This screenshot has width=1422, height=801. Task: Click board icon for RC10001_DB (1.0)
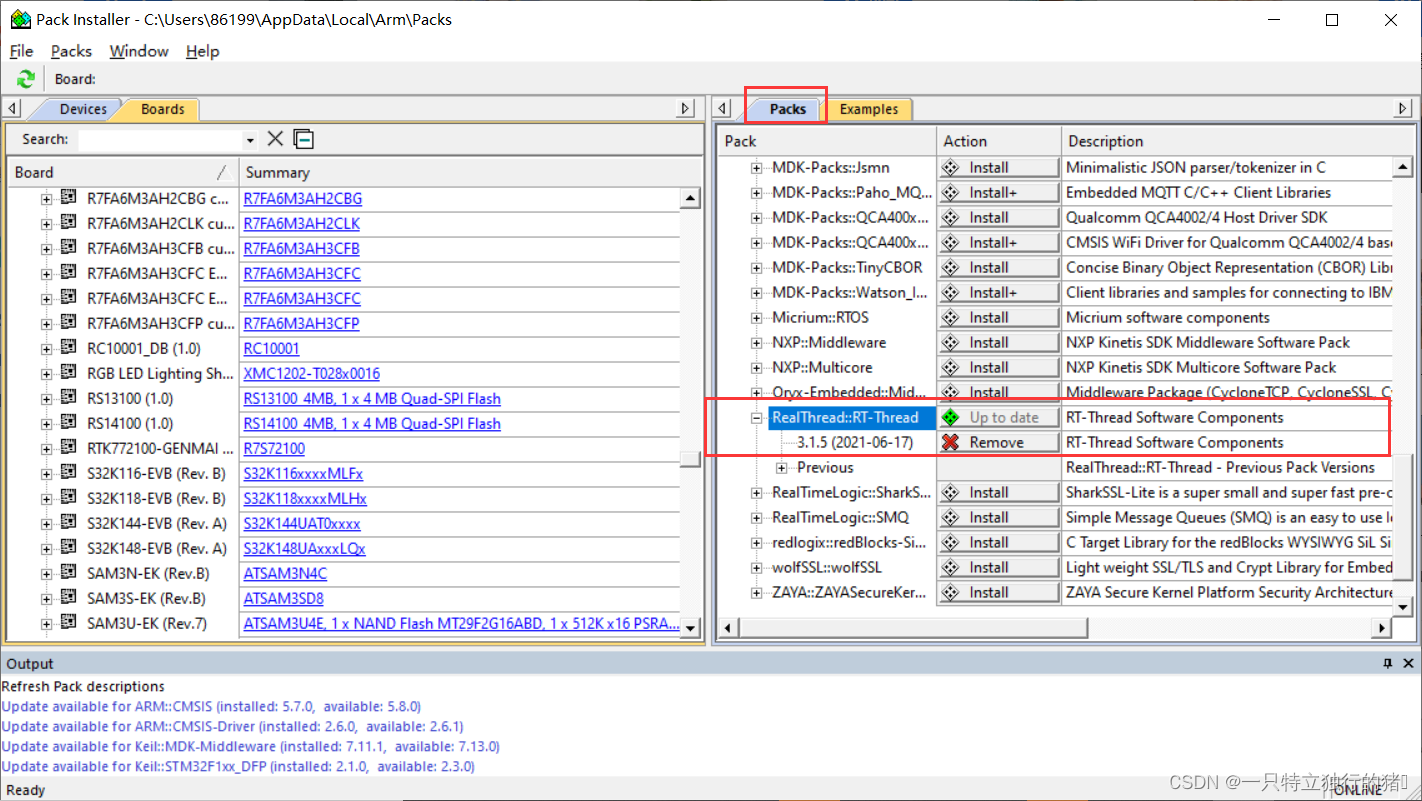pyautogui.click(x=69, y=348)
